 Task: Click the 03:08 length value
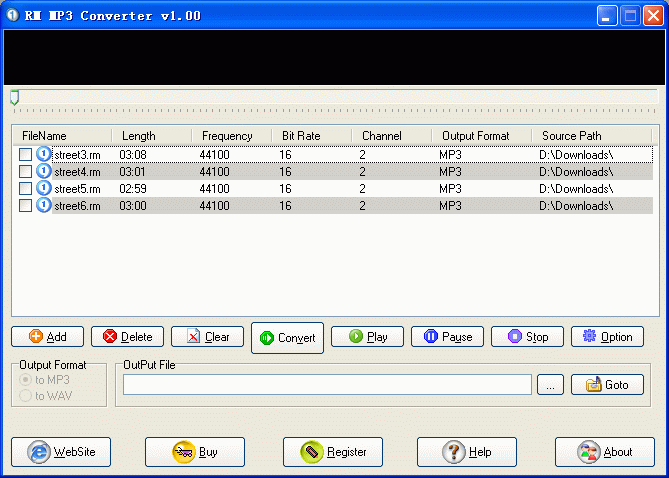point(133,154)
